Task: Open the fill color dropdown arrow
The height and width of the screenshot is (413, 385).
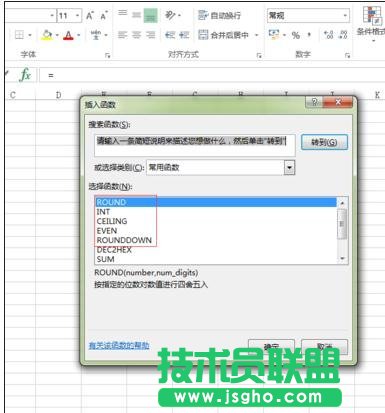Action: coord(57,35)
